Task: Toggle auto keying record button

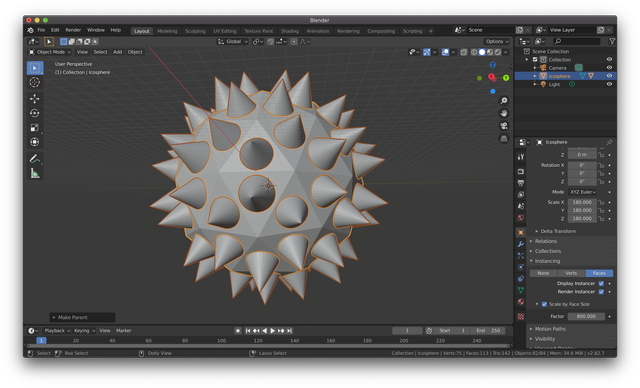Action: [238, 331]
